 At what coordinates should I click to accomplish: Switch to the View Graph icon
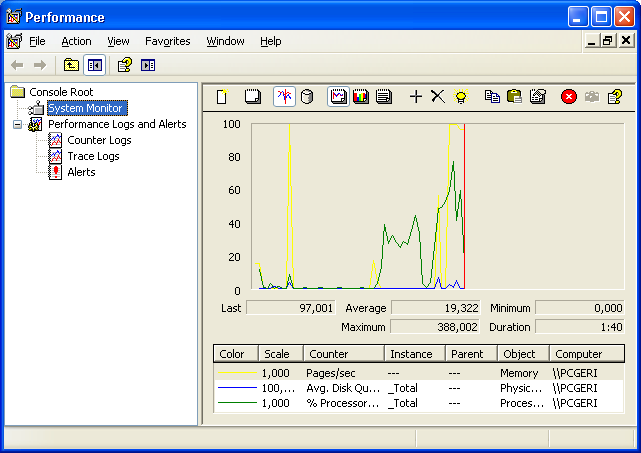[338, 97]
